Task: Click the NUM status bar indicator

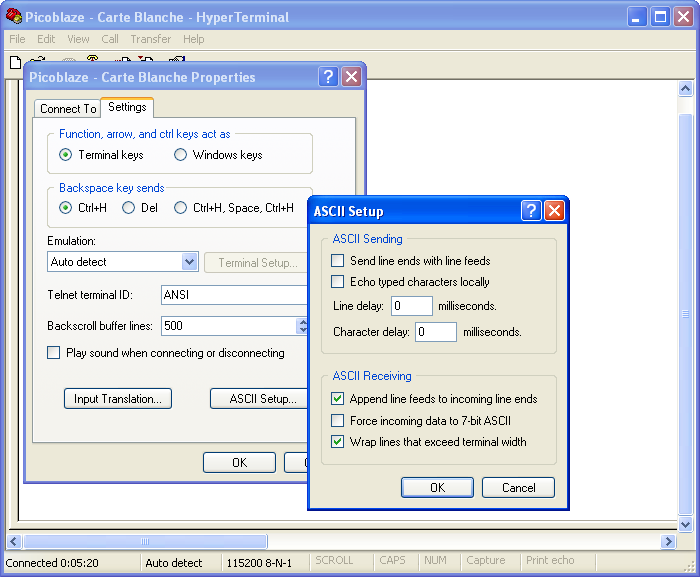Action: click(435, 560)
